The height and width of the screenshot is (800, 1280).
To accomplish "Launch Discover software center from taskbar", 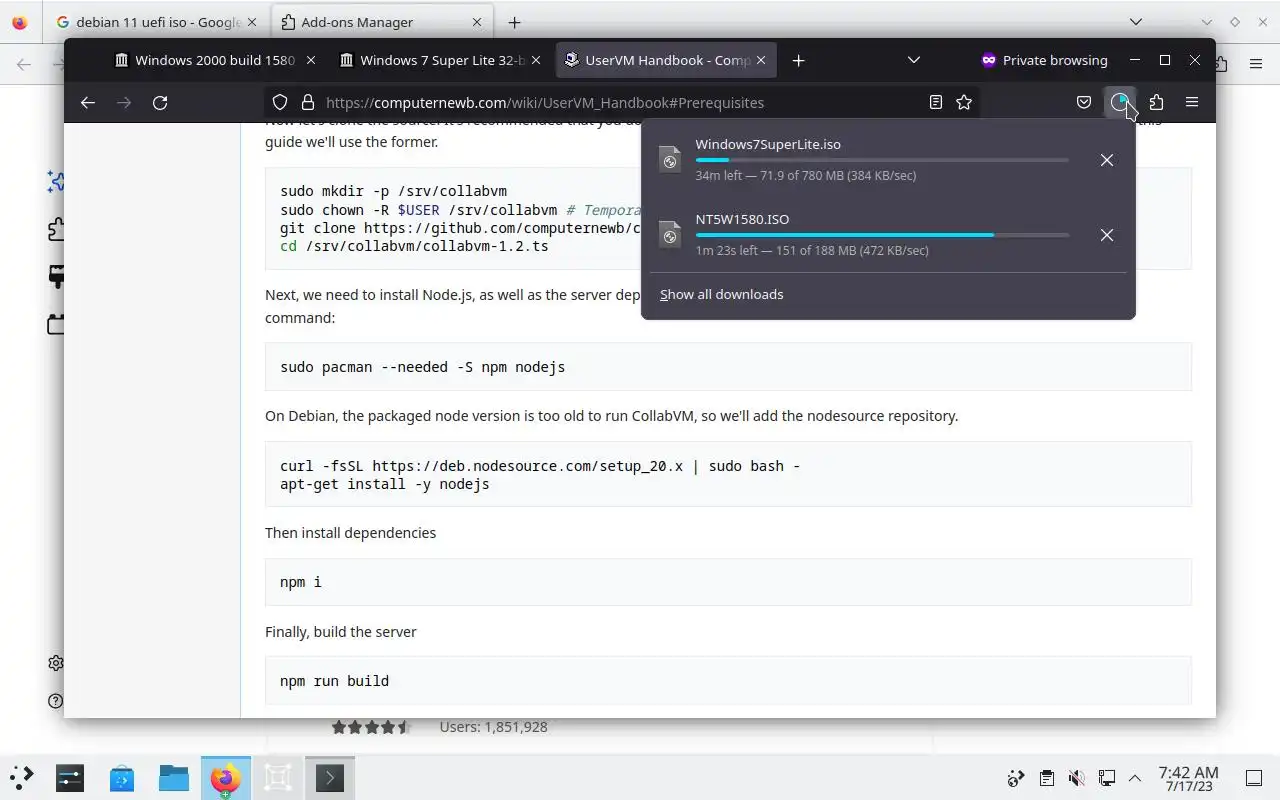I will [x=122, y=777].
